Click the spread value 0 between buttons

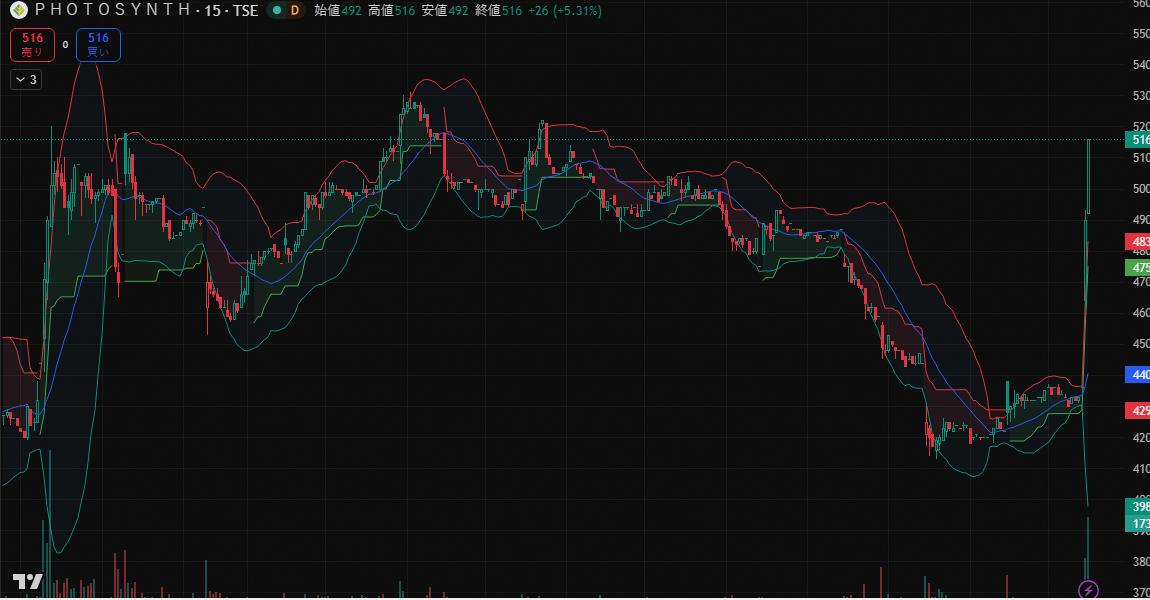pyautogui.click(x=65, y=45)
